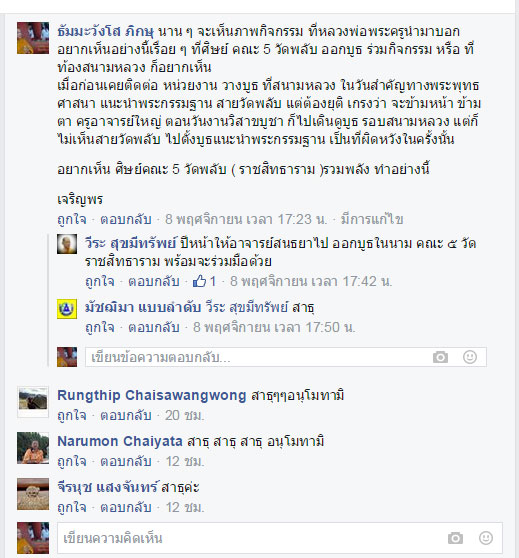Open Narumon Chaiyata profile link
The height and width of the screenshot is (558, 519).
click(x=120, y=441)
